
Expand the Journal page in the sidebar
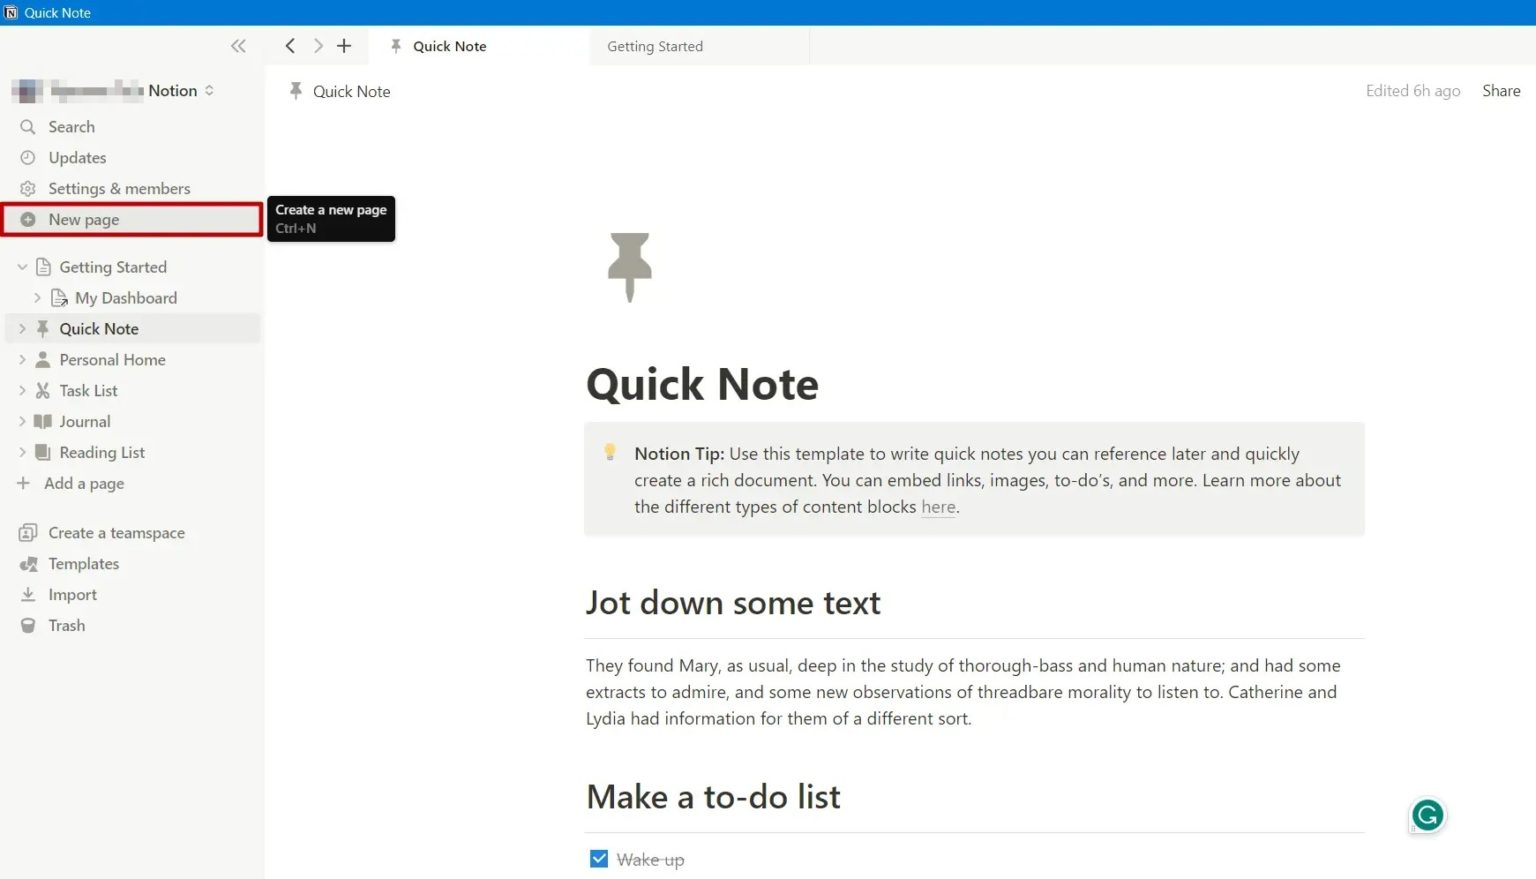[22, 421]
